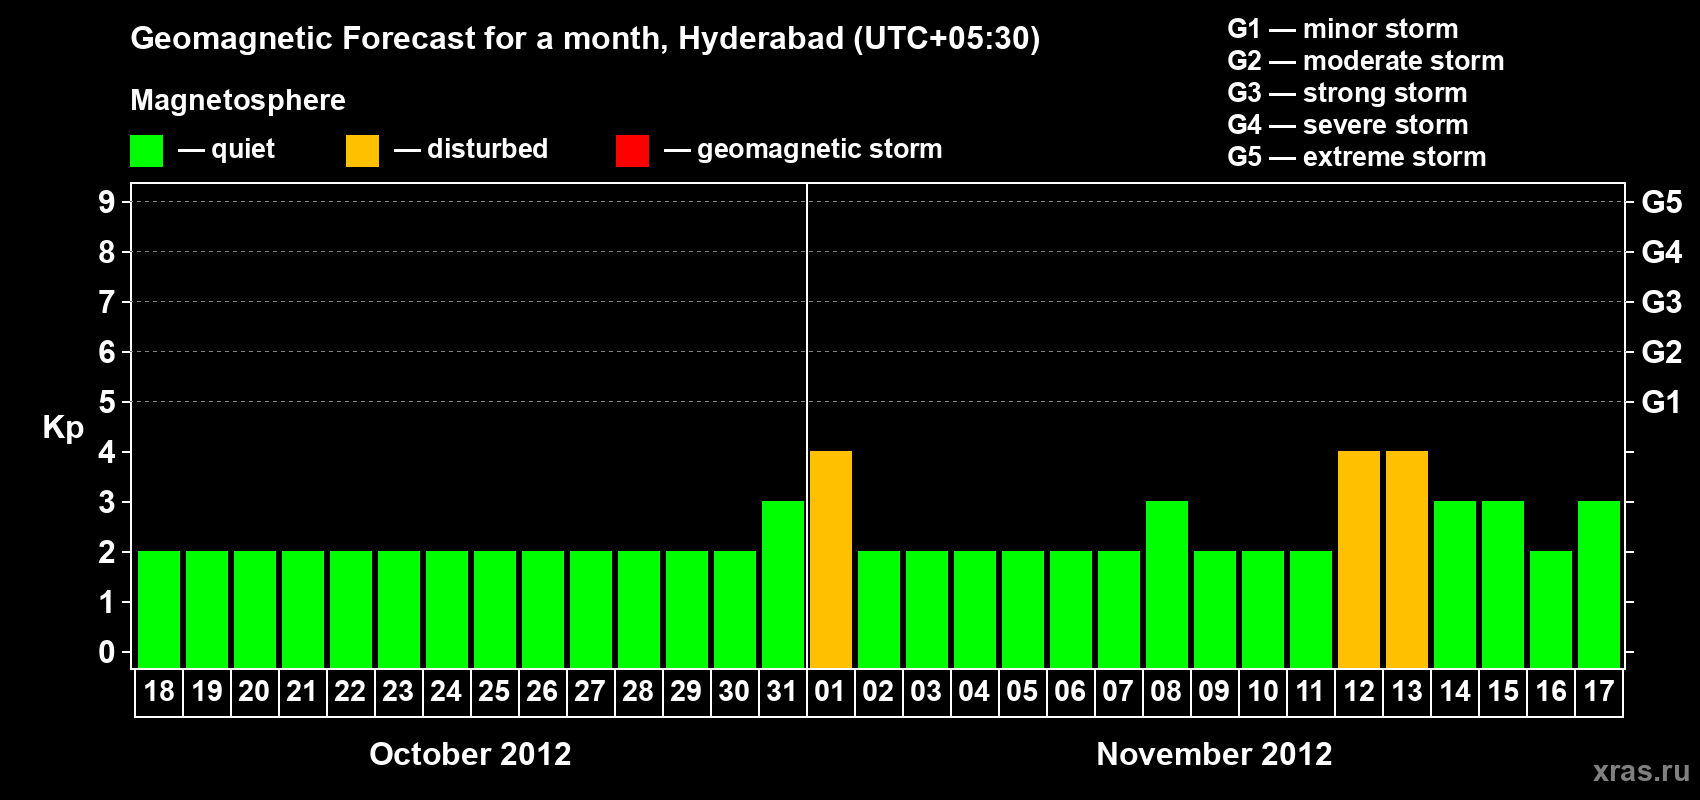
Task: Click the Magnetosphere heading
Action: point(238,101)
